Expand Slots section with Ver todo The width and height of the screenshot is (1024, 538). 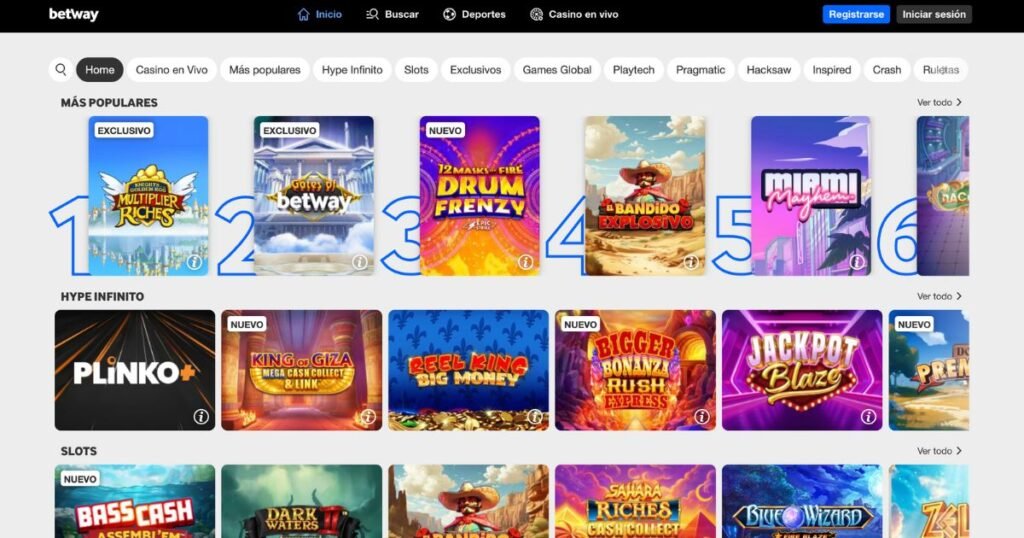(939, 451)
